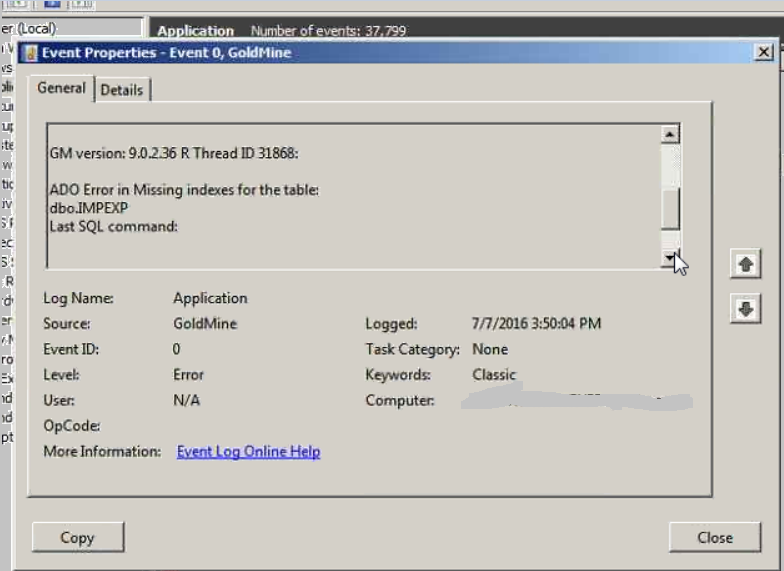Click description box scroll down arrow
Viewport: 784px width, 571px height.
click(671, 259)
